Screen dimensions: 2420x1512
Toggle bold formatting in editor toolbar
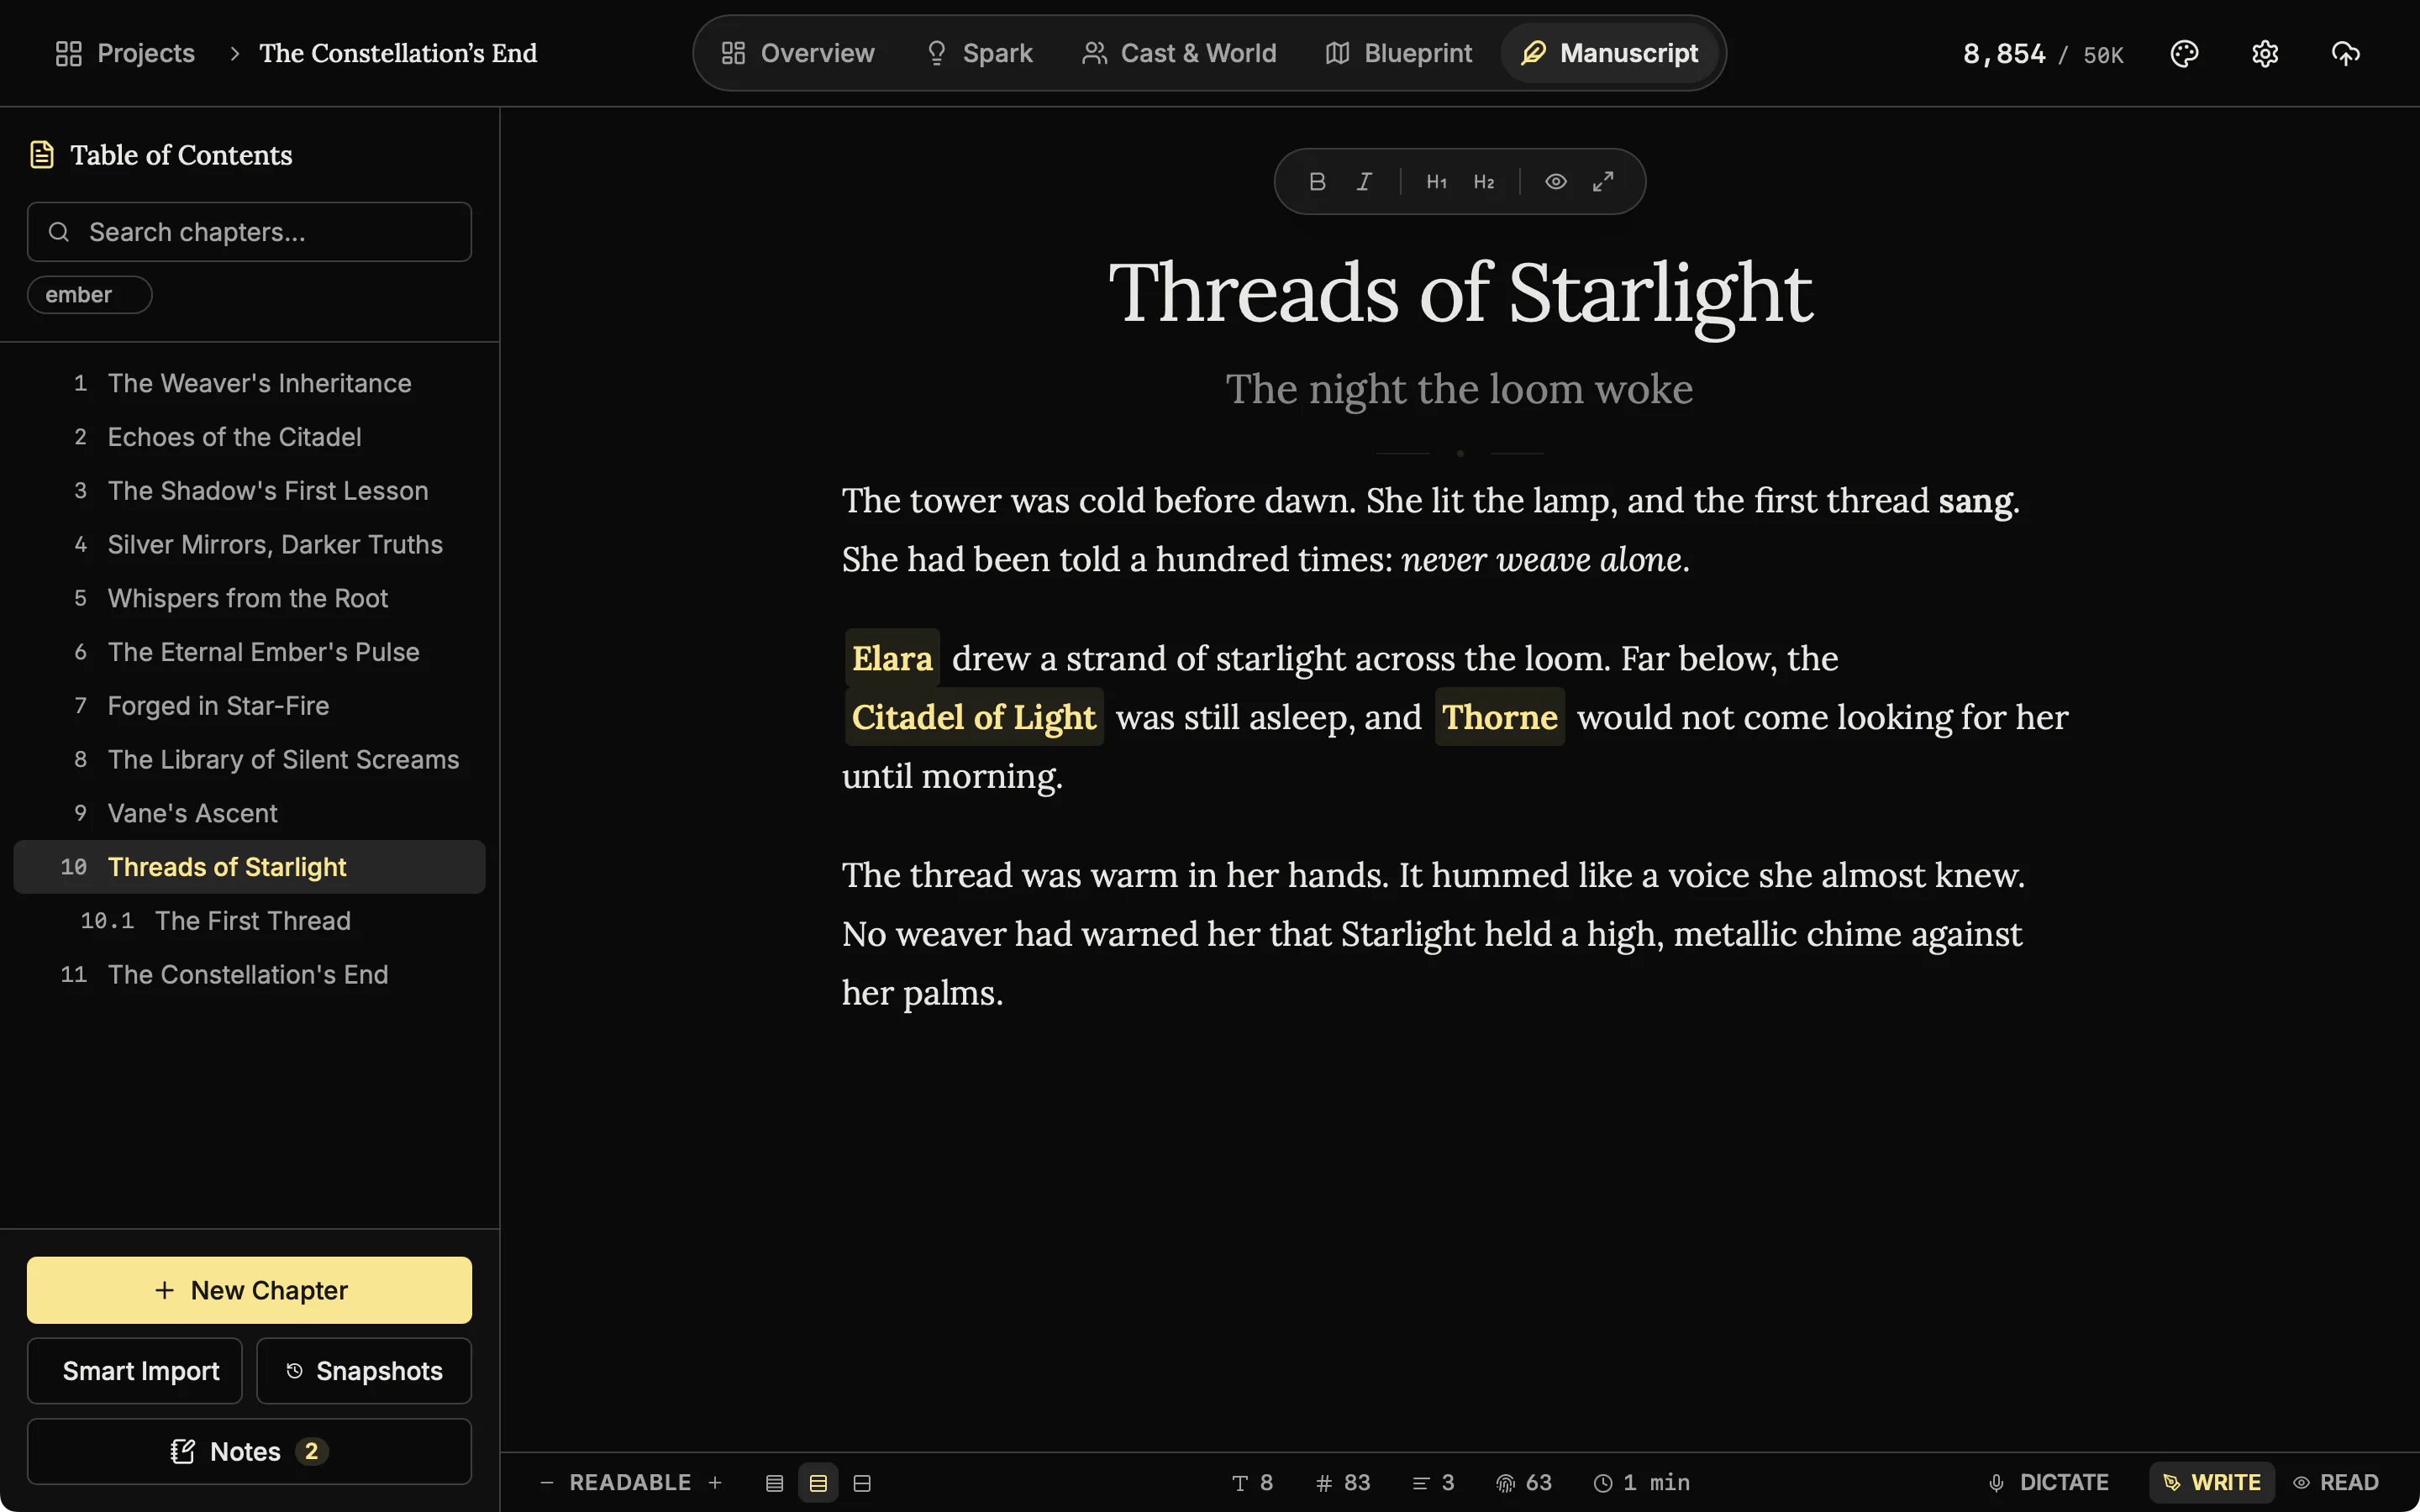click(x=1317, y=181)
